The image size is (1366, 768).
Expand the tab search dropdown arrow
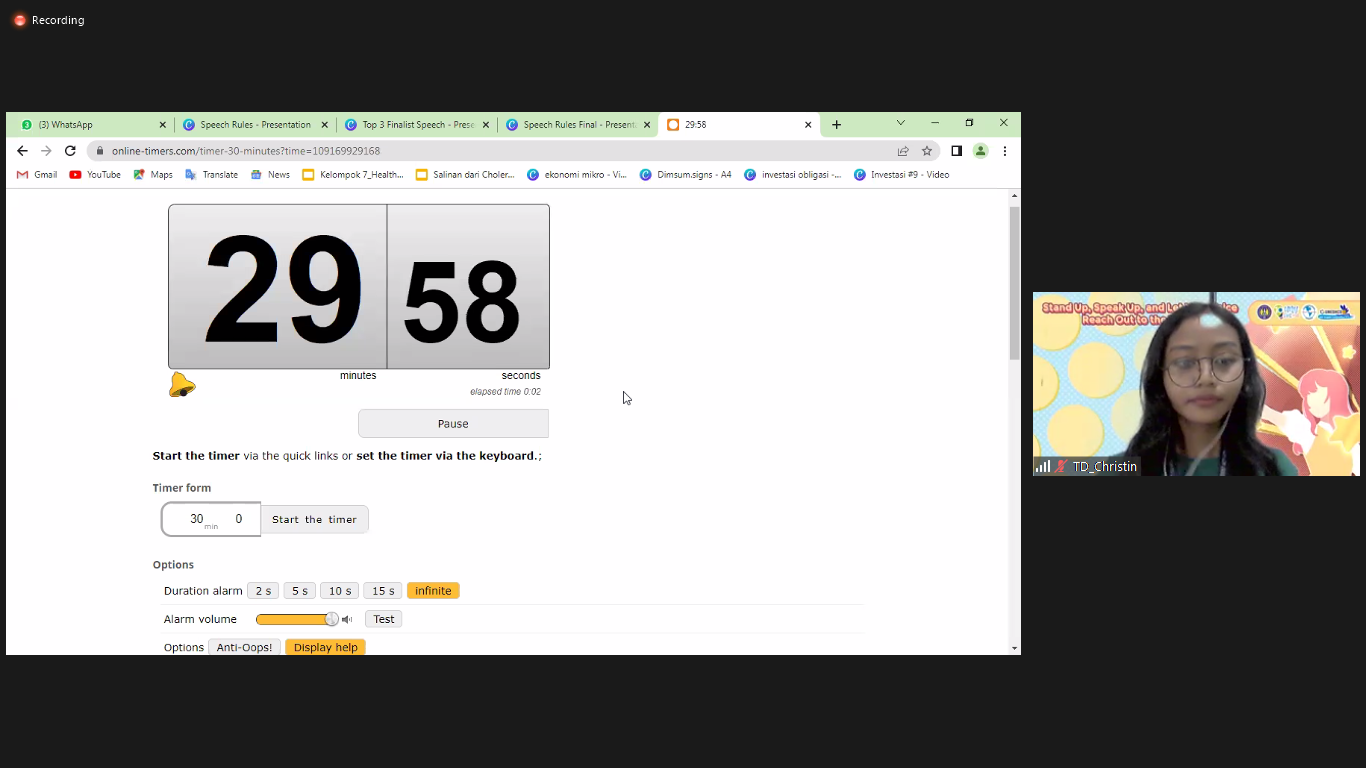coord(900,123)
